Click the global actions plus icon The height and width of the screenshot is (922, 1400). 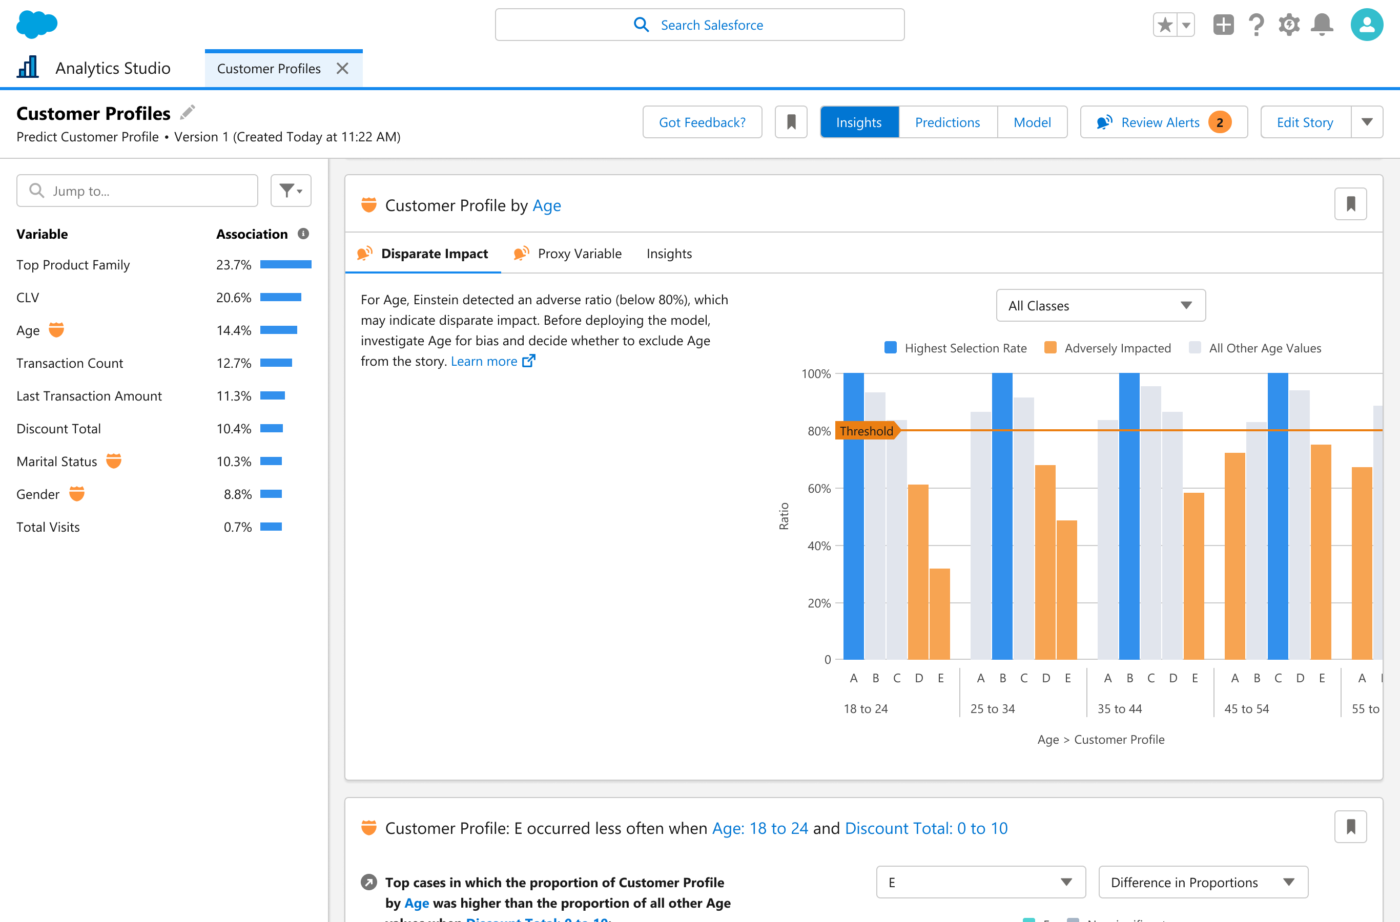point(1223,25)
